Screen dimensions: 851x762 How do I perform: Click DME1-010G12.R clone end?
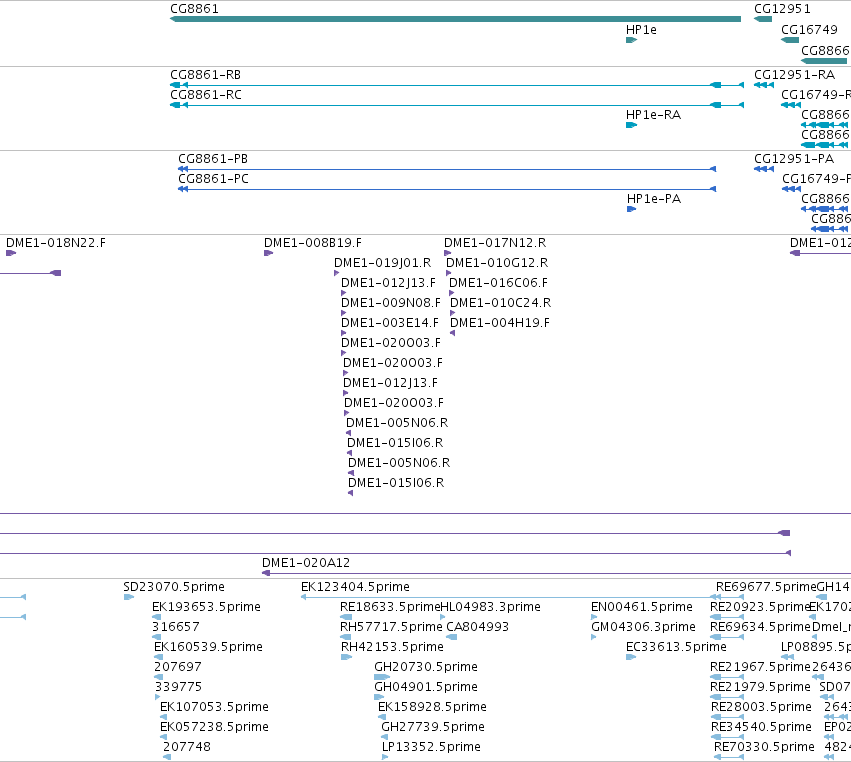[x=449, y=273]
